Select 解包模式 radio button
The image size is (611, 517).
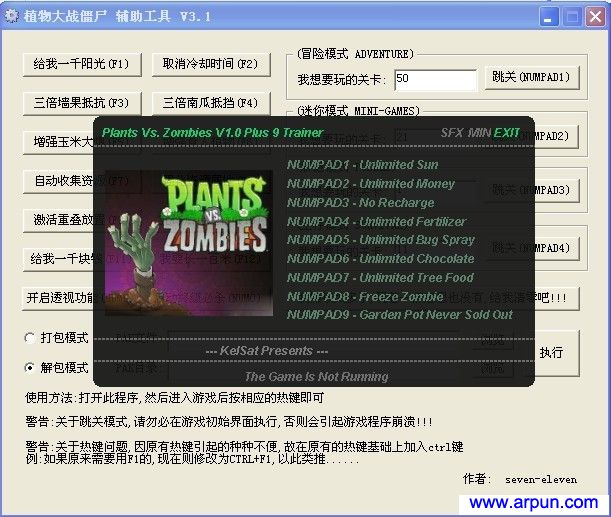[x=30, y=367]
